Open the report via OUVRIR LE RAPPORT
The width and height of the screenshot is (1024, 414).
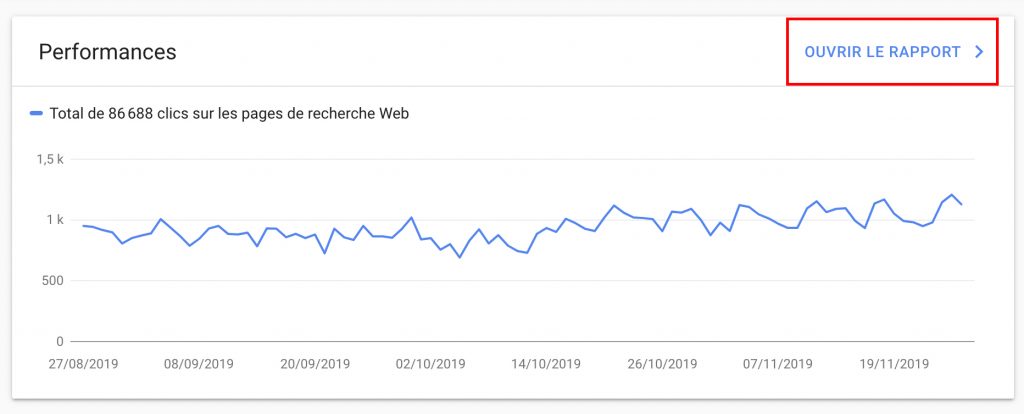(882, 52)
